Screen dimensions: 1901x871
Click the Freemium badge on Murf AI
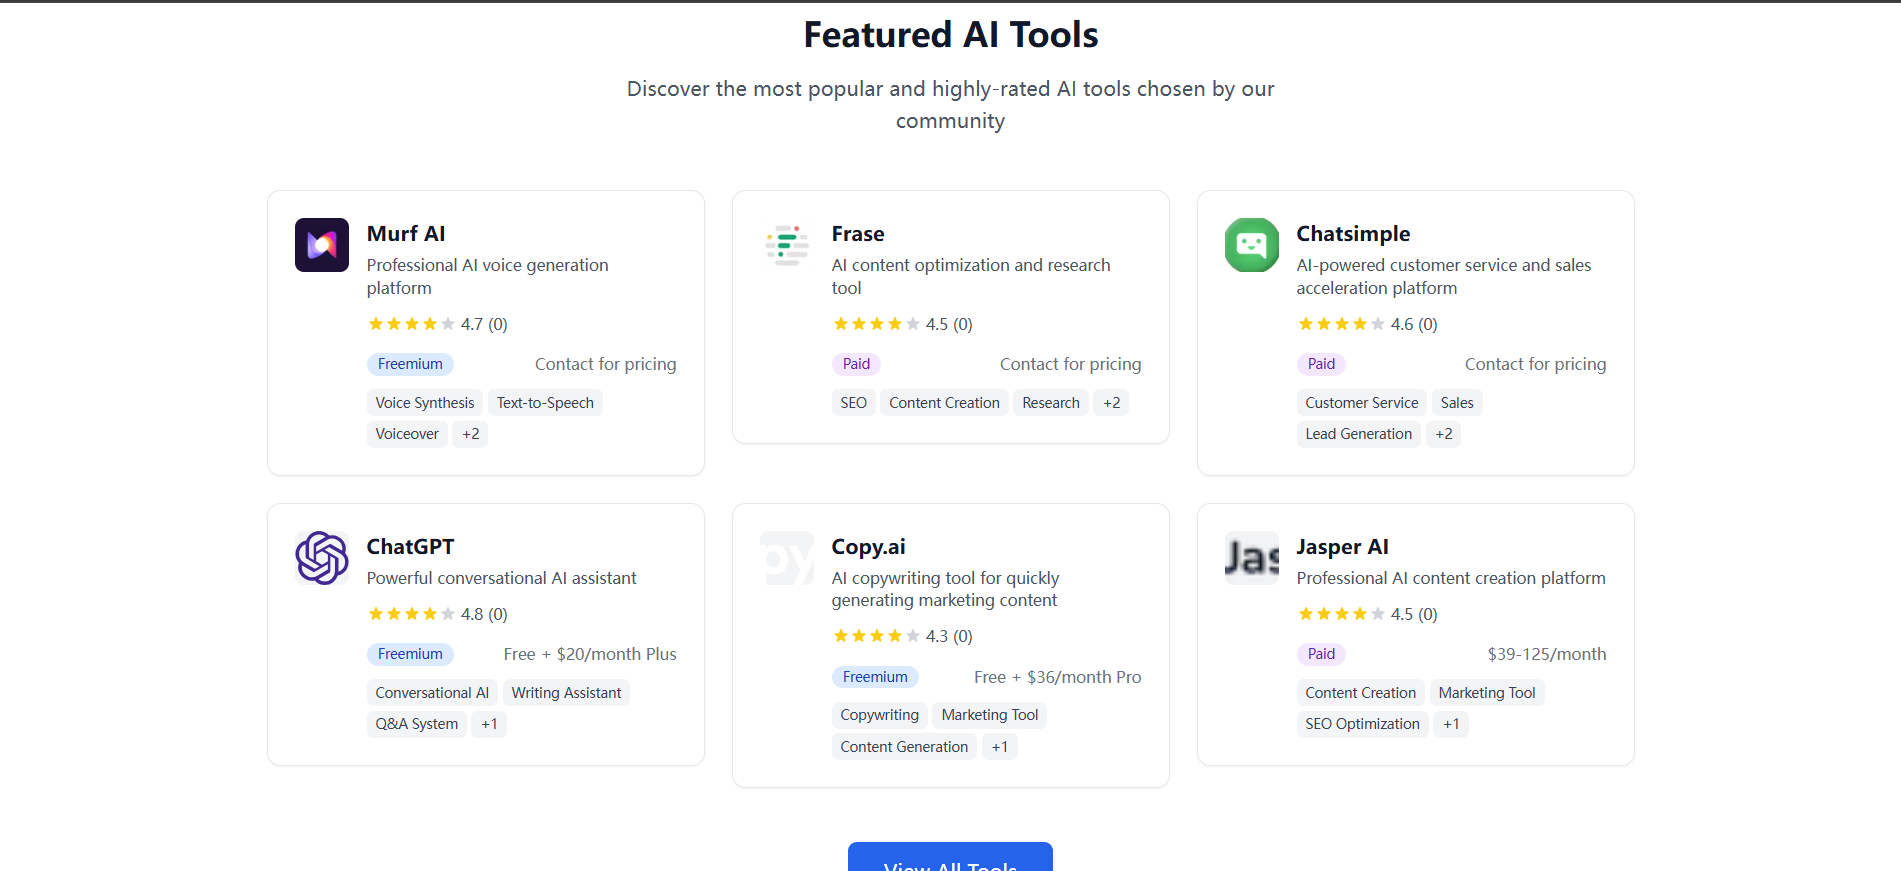(x=410, y=364)
